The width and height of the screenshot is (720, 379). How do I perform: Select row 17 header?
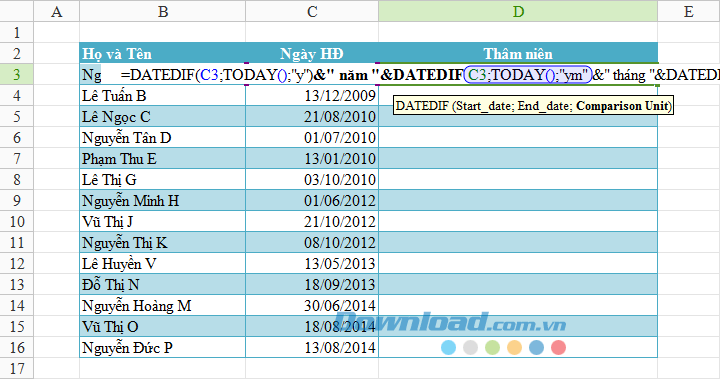tap(17, 368)
